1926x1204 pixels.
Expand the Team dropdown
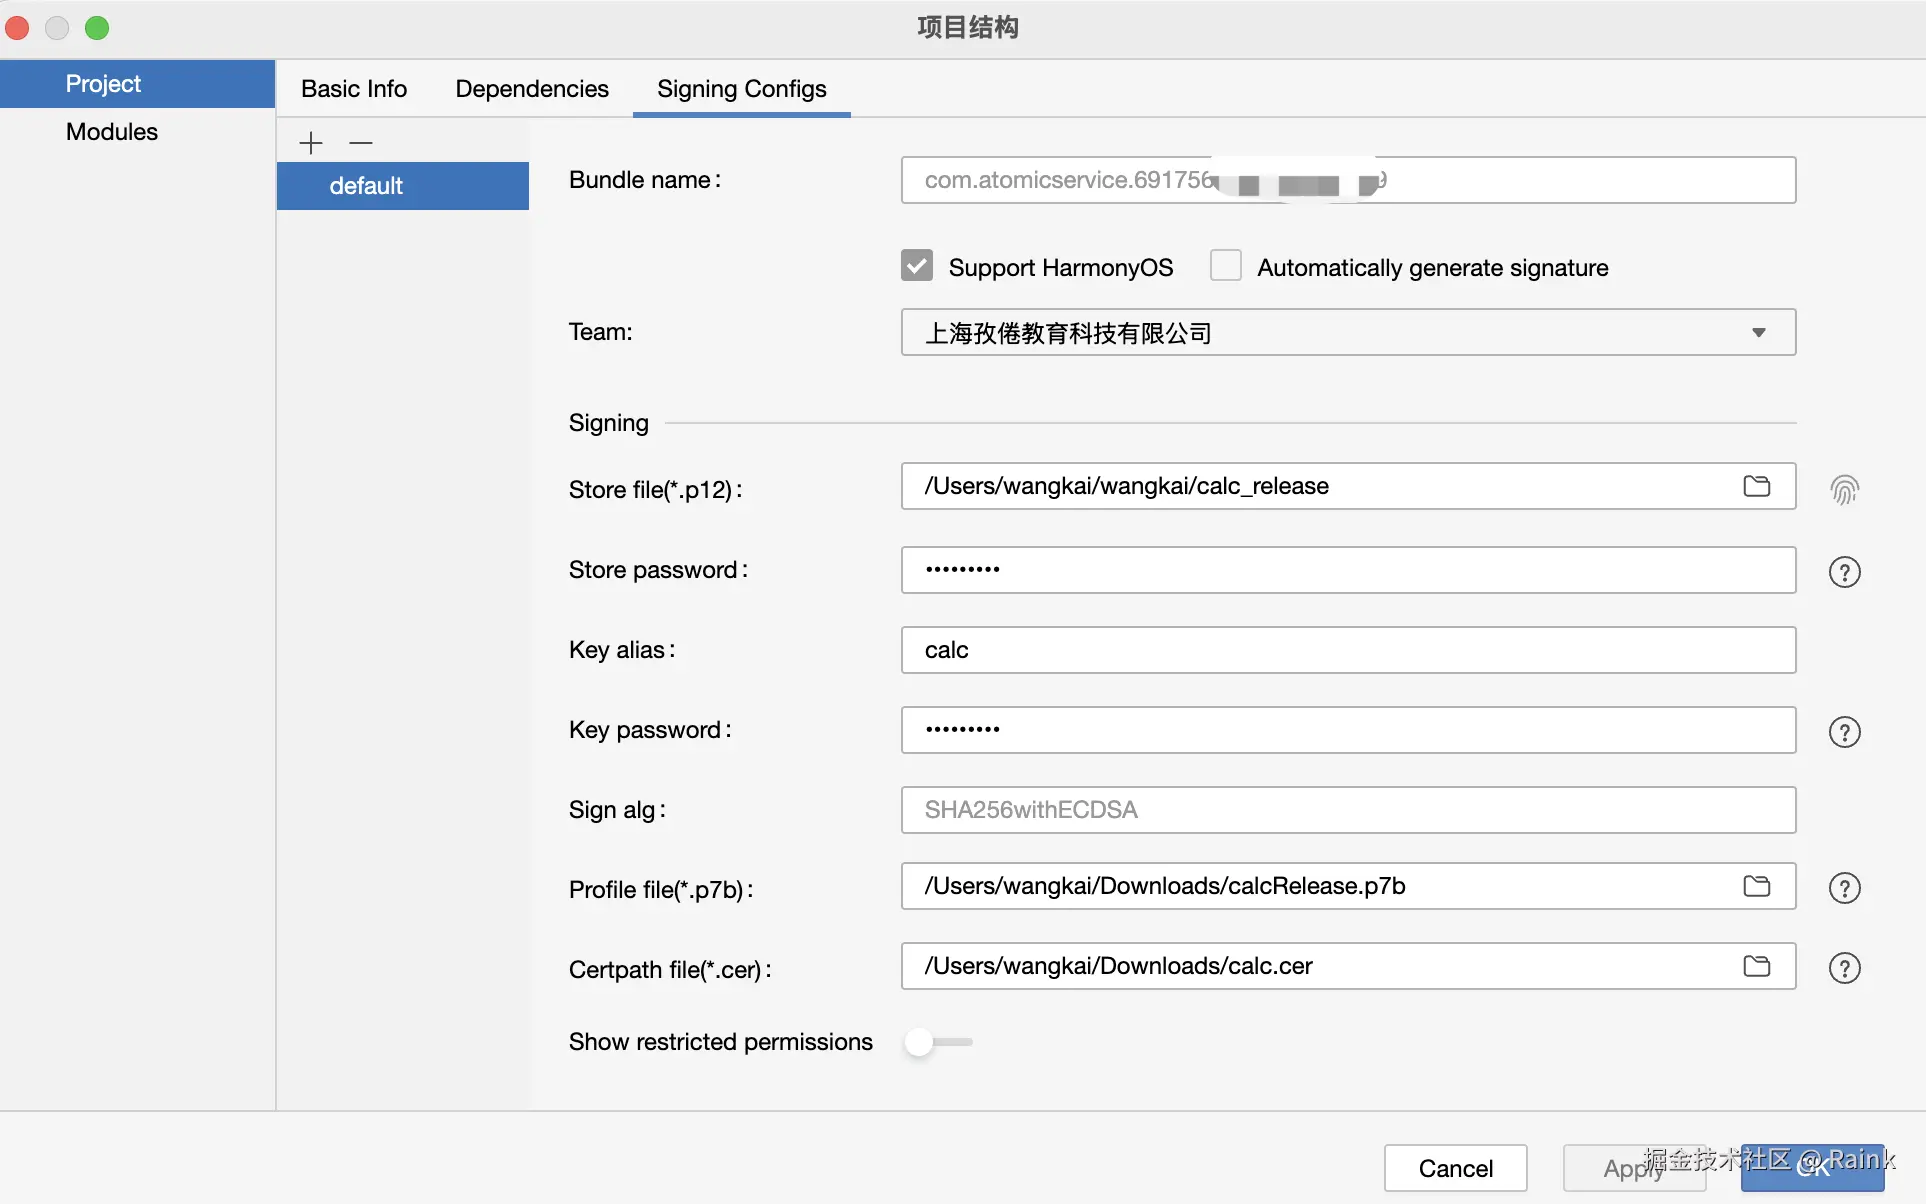[x=1758, y=333]
